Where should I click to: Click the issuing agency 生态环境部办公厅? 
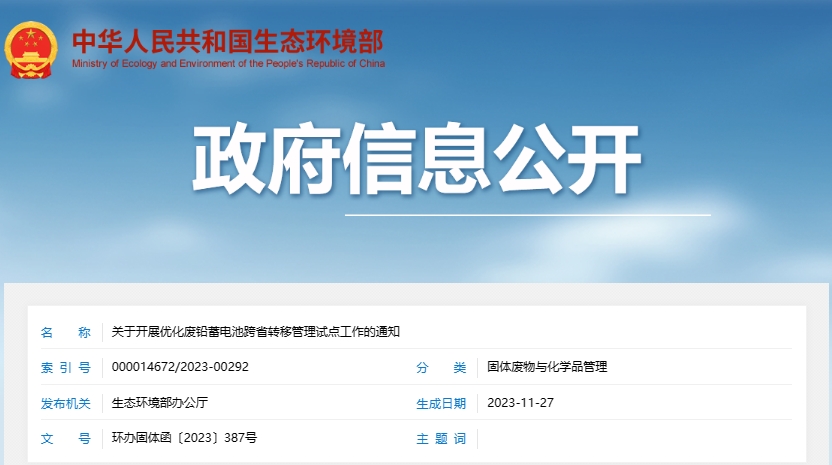click(160, 403)
